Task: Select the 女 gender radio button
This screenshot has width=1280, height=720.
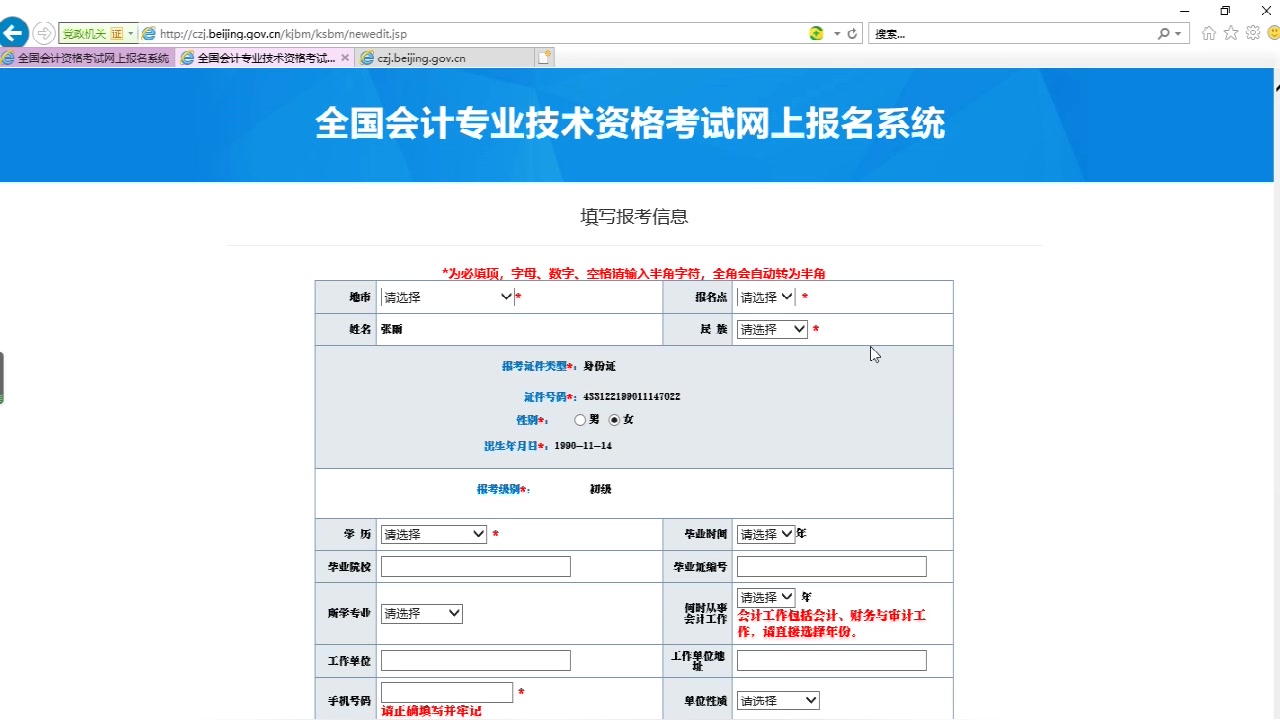Action: click(x=614, y=420)
